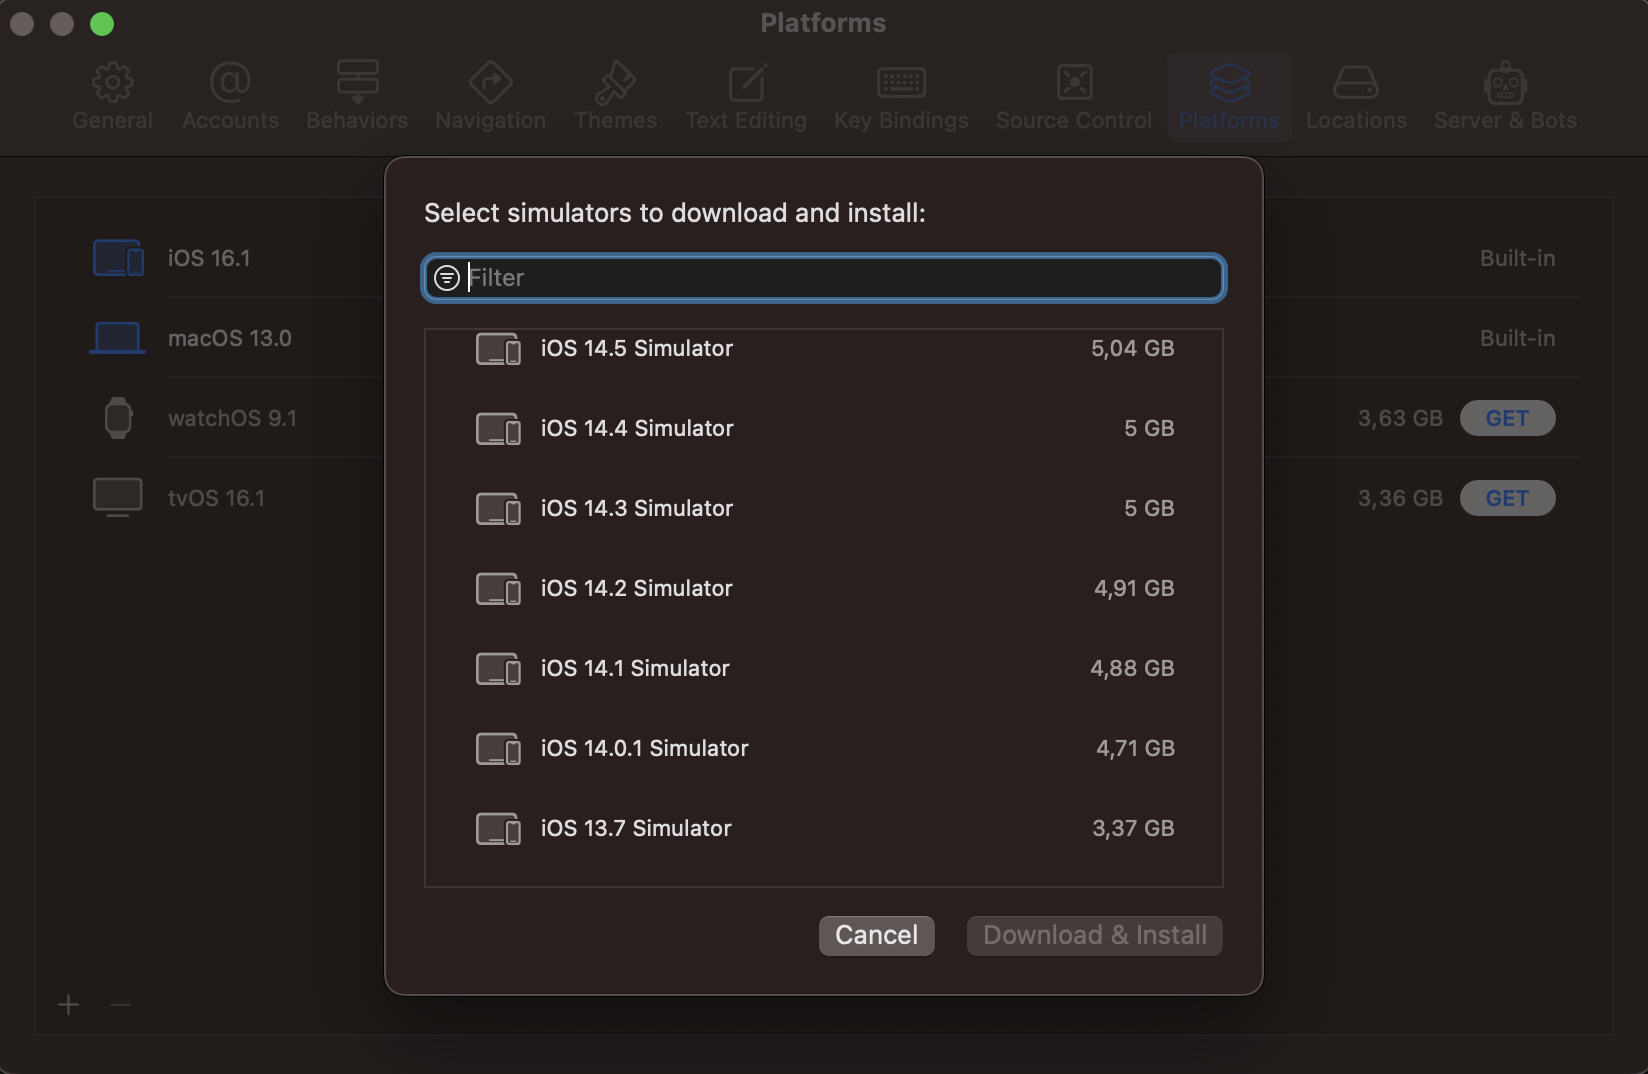Select the watchOS 9.1 platform row

point(824,418)
